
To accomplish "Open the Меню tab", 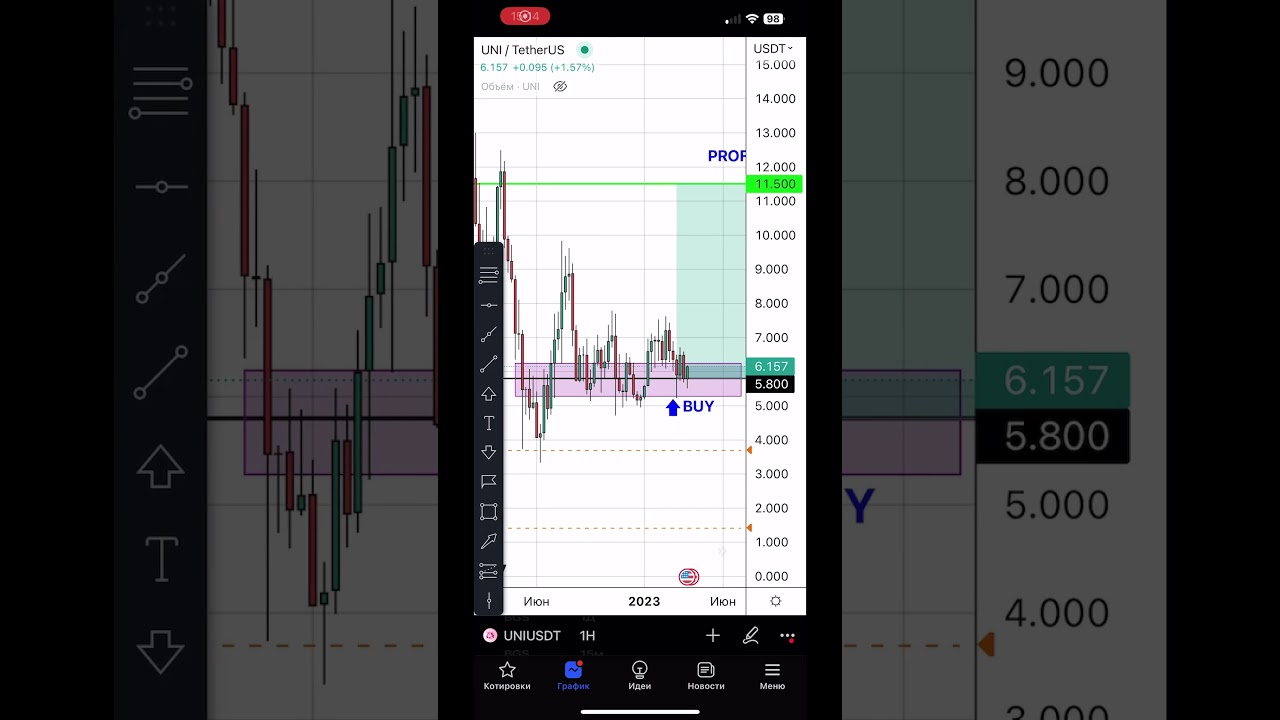I will point(772,675).
